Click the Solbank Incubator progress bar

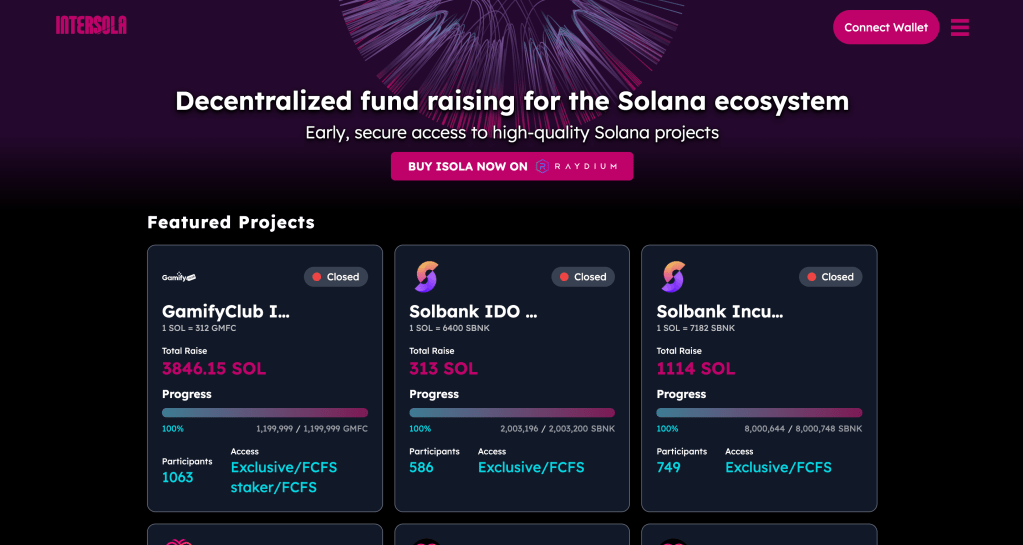[x=759, y=412]
